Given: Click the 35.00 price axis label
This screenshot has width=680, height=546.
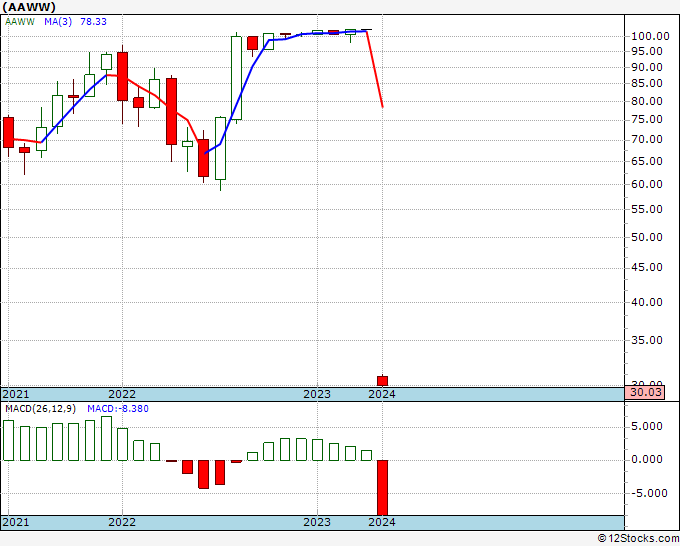Looking at the screenshot, I should click(647, 340).
